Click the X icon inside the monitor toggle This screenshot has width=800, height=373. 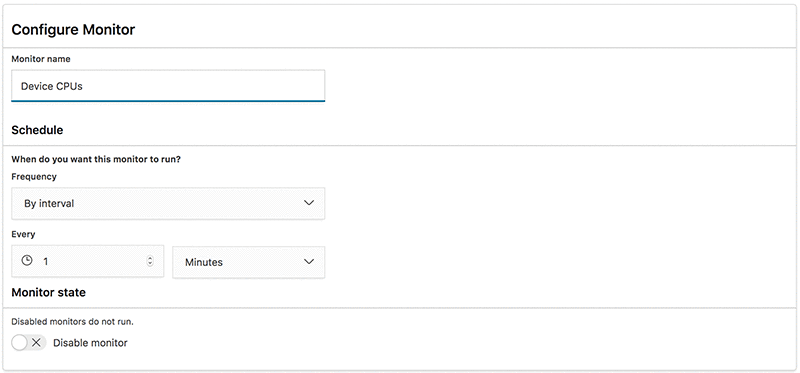(x=36, y=343)
